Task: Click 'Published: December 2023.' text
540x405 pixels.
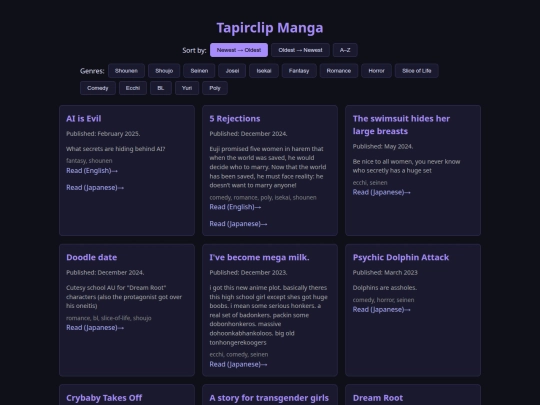Action: coord(248,272)
